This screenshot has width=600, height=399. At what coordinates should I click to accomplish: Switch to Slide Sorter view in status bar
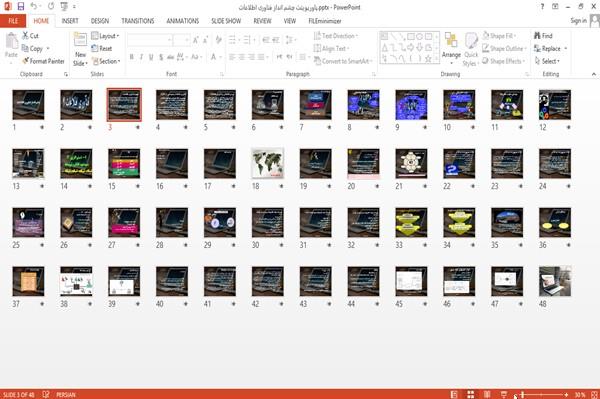pos(471,394)
